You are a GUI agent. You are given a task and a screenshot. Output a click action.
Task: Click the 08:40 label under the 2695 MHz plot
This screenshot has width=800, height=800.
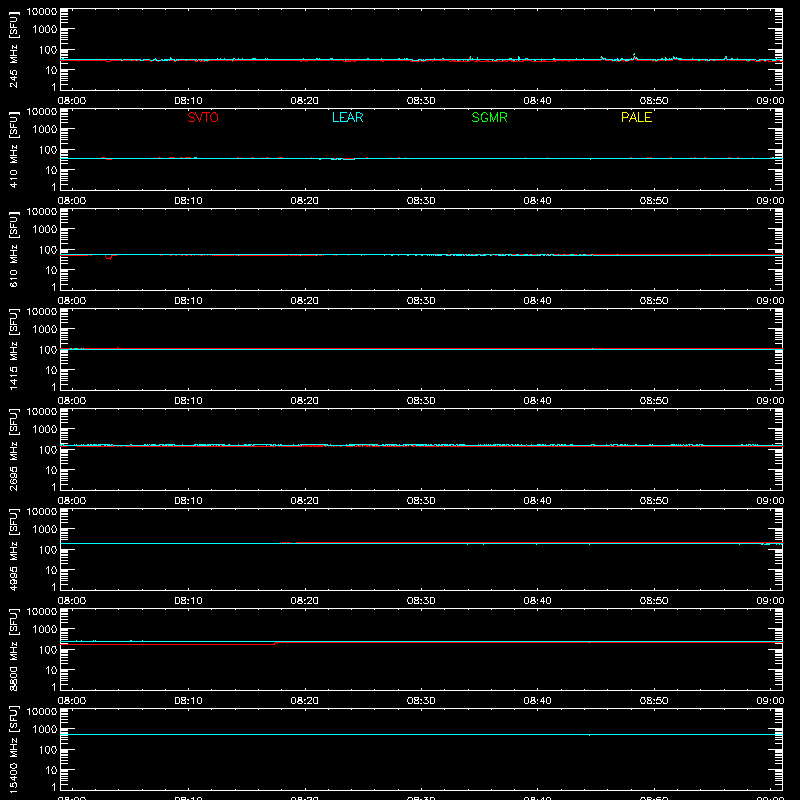(x=537, y=501)
